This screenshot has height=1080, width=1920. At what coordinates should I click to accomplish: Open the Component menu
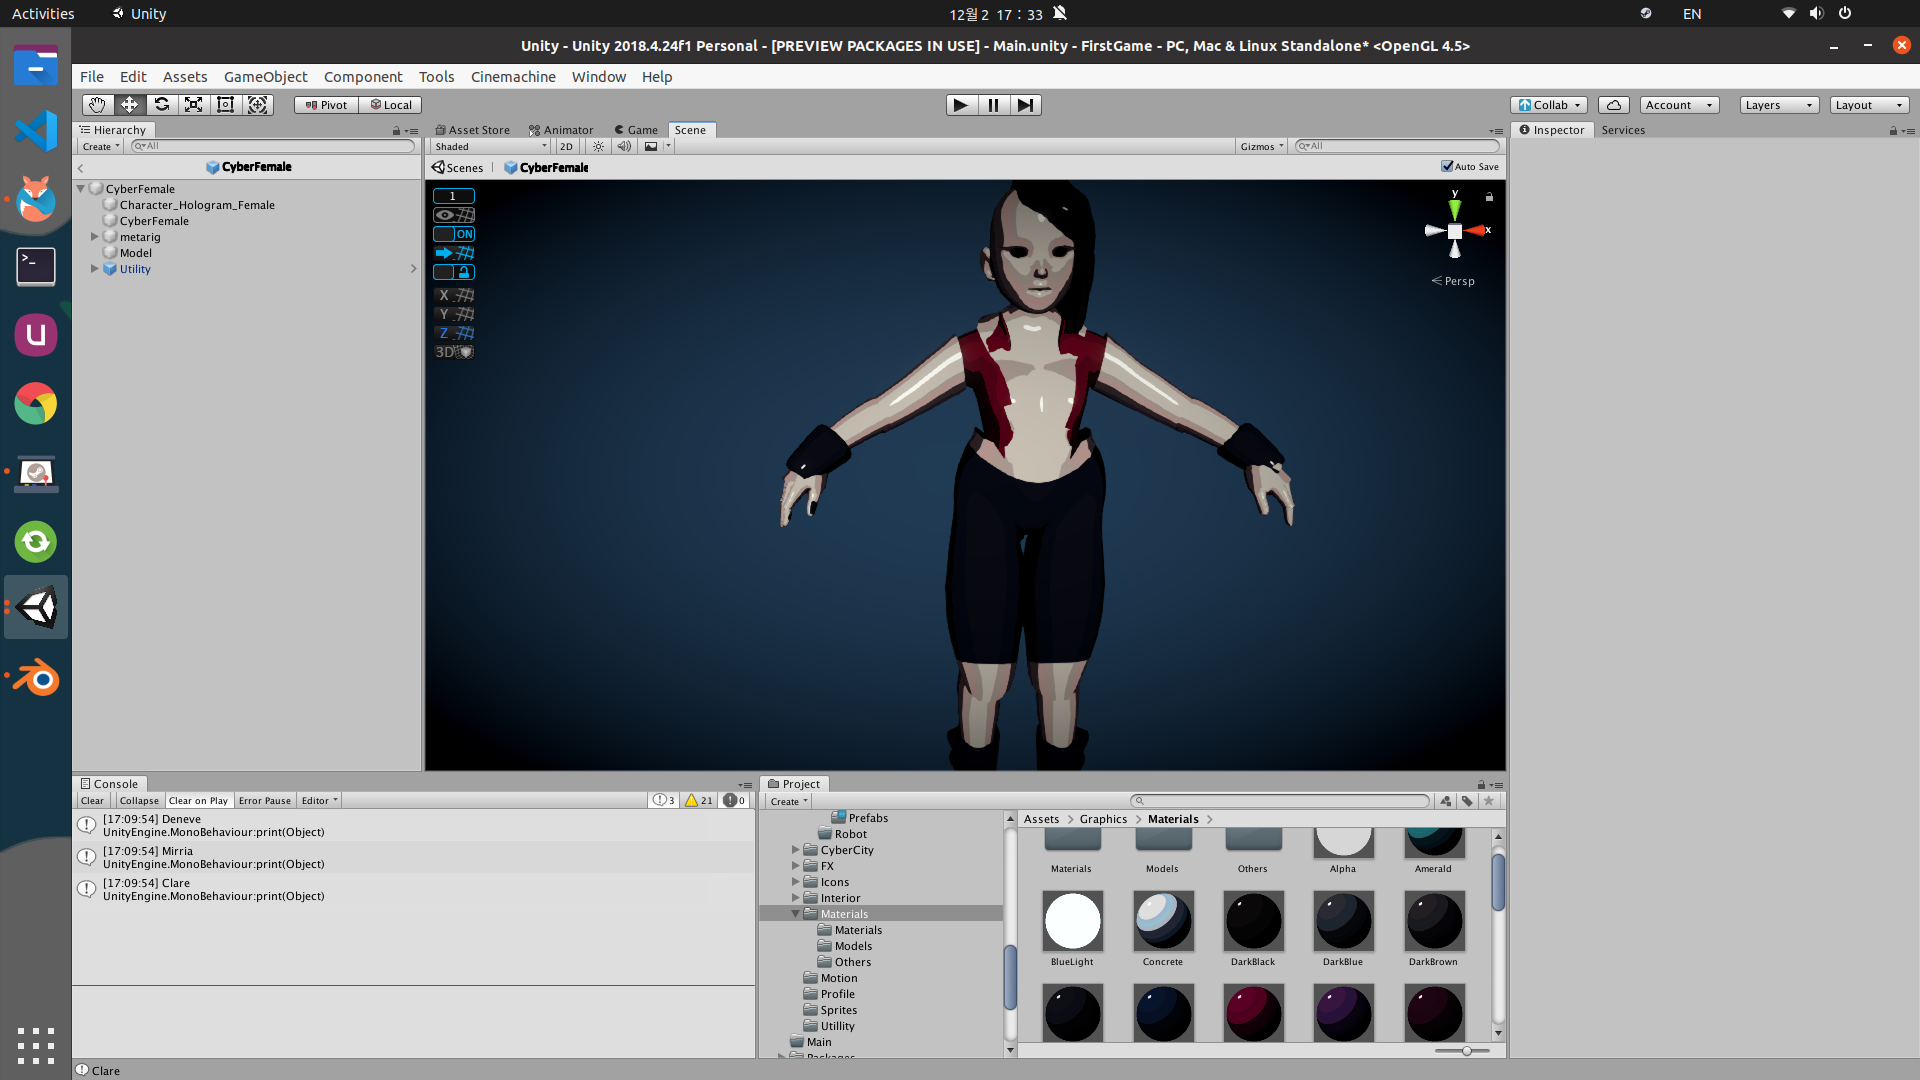(363, 77)
